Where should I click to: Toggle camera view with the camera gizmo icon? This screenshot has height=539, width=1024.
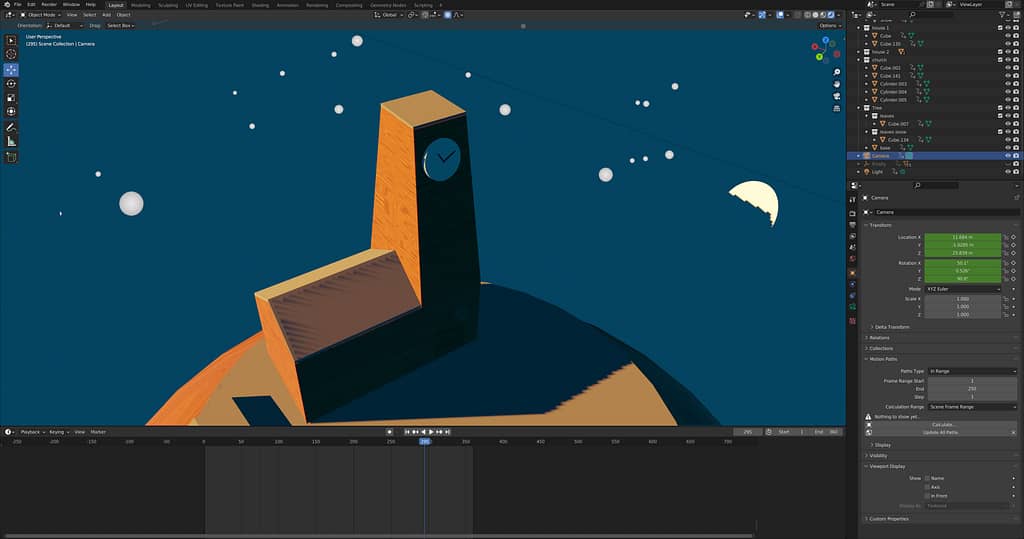point(836,97)
